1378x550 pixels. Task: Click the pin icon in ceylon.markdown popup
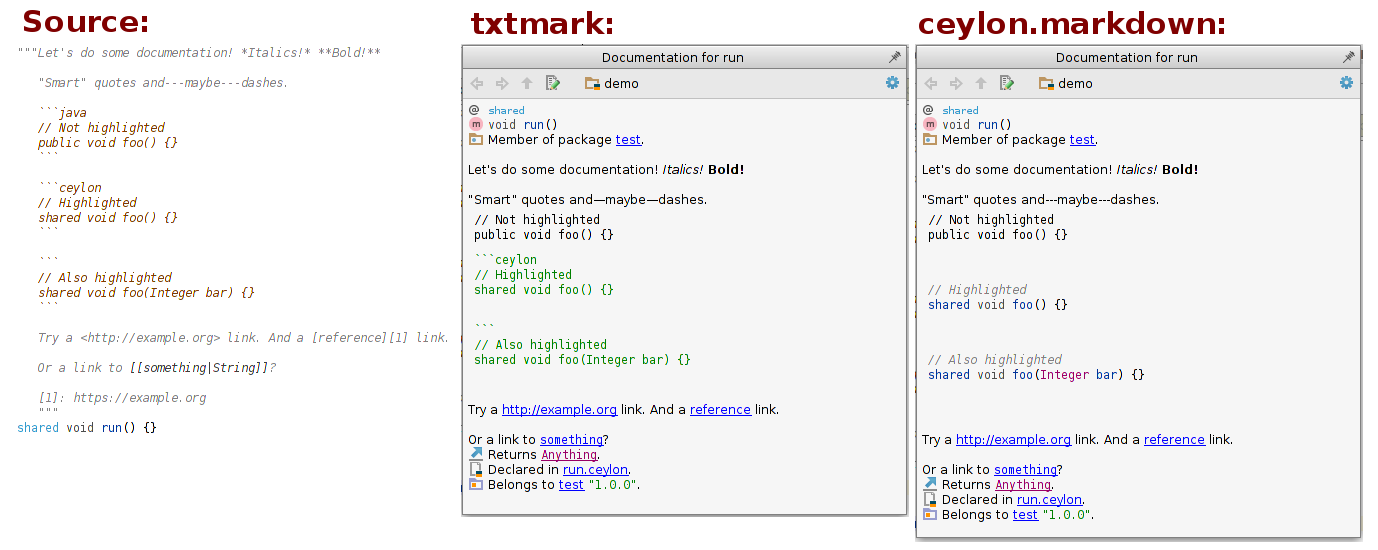point(1348,58)
